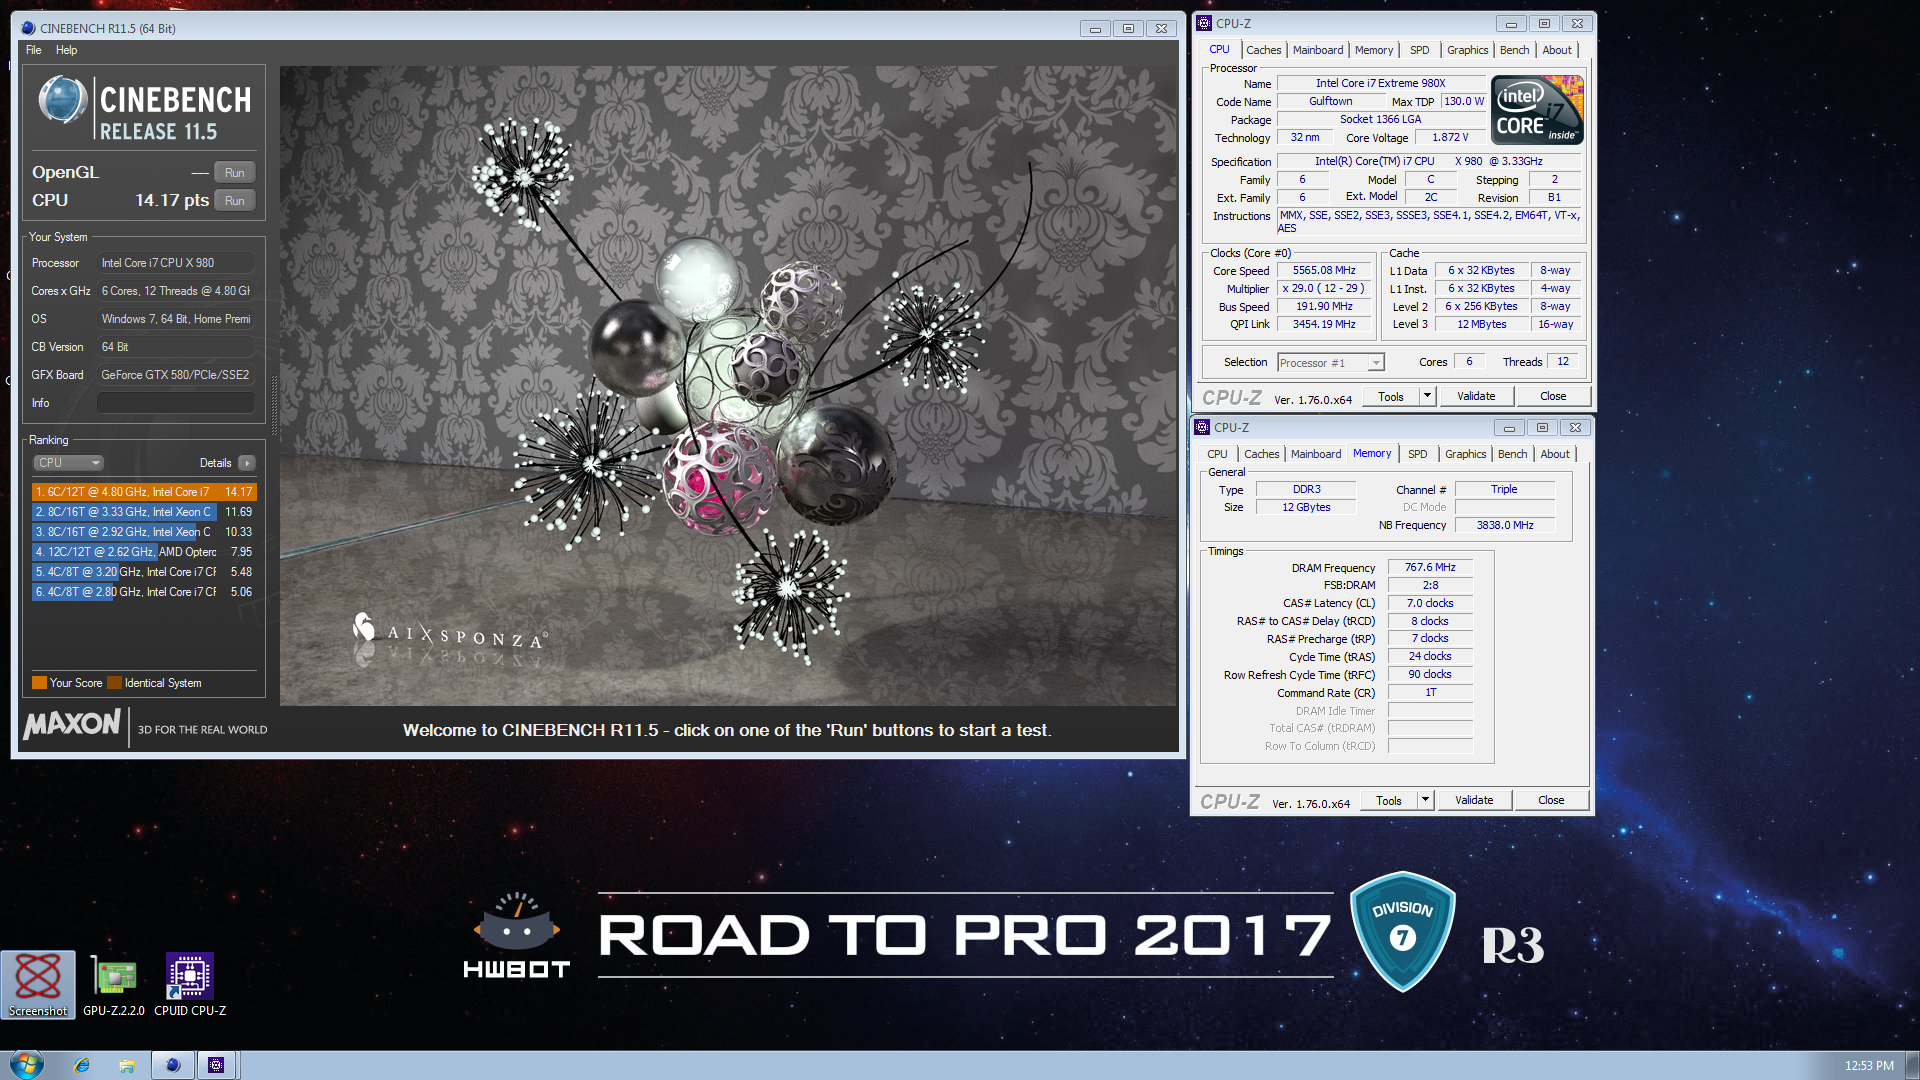The width and height of the screenshot is (1920, 1080).
Task: Open the Help menu in Cinebench
Action: click(66, 50)
